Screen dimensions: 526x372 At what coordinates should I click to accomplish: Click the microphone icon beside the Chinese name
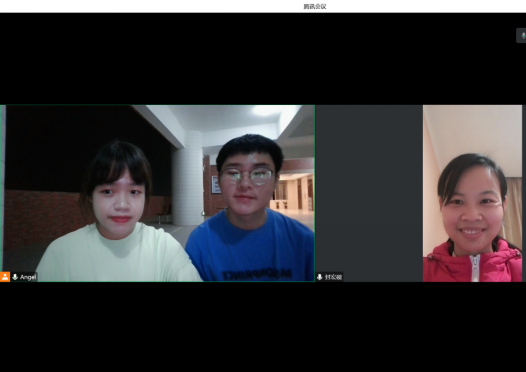click(x=320, y=277)
